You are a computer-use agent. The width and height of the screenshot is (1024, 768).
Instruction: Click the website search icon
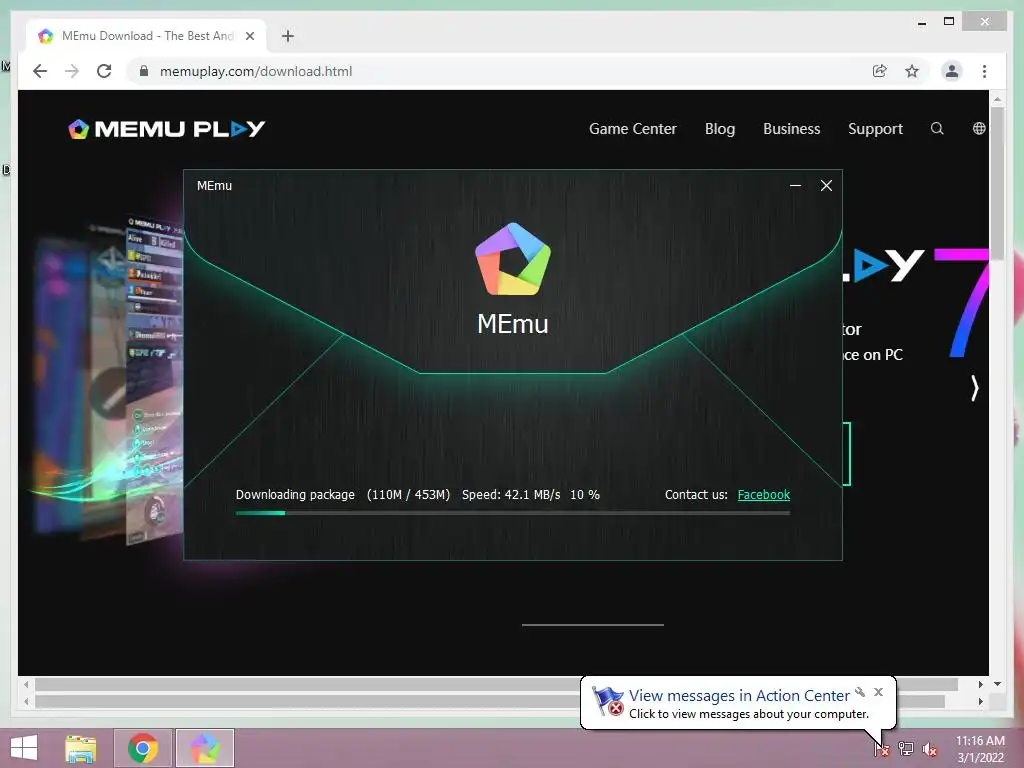tap(937, 129)
